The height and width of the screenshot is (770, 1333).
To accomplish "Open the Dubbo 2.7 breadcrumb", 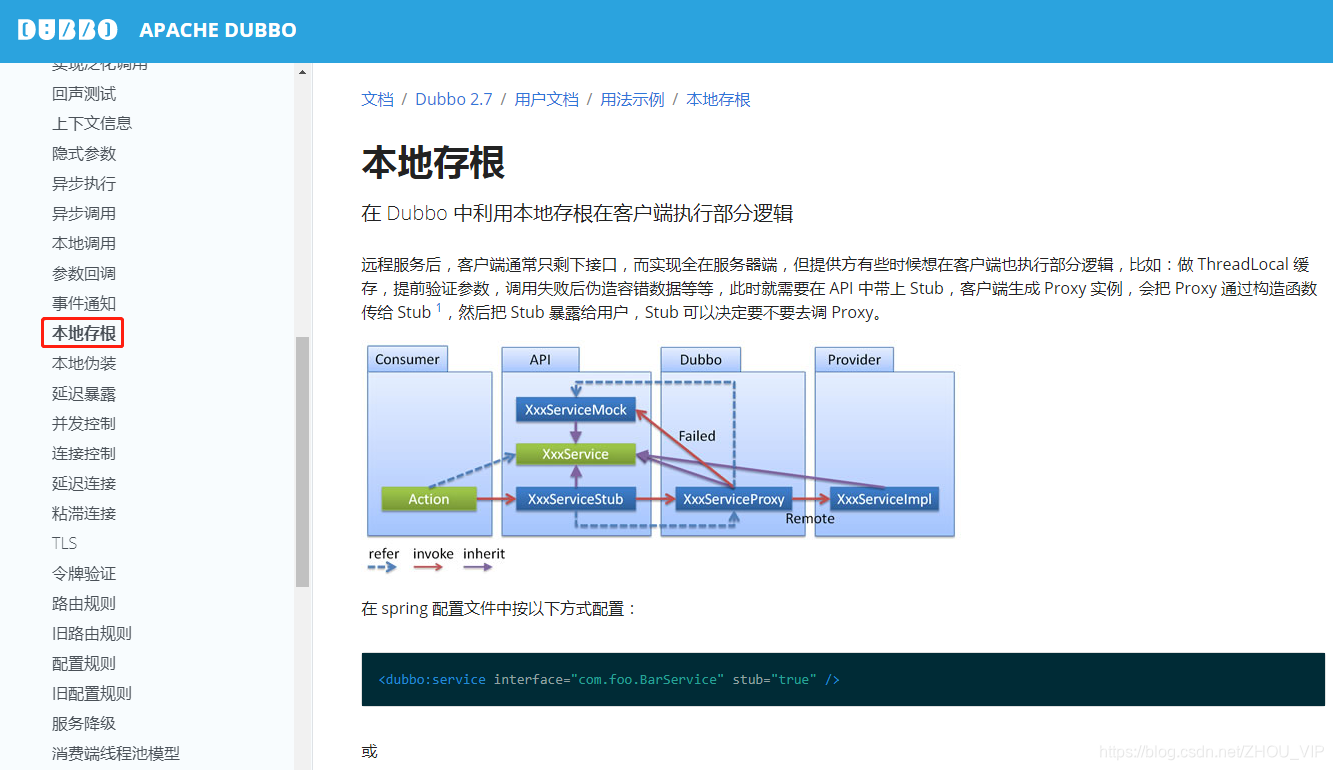I will (454, 99).
